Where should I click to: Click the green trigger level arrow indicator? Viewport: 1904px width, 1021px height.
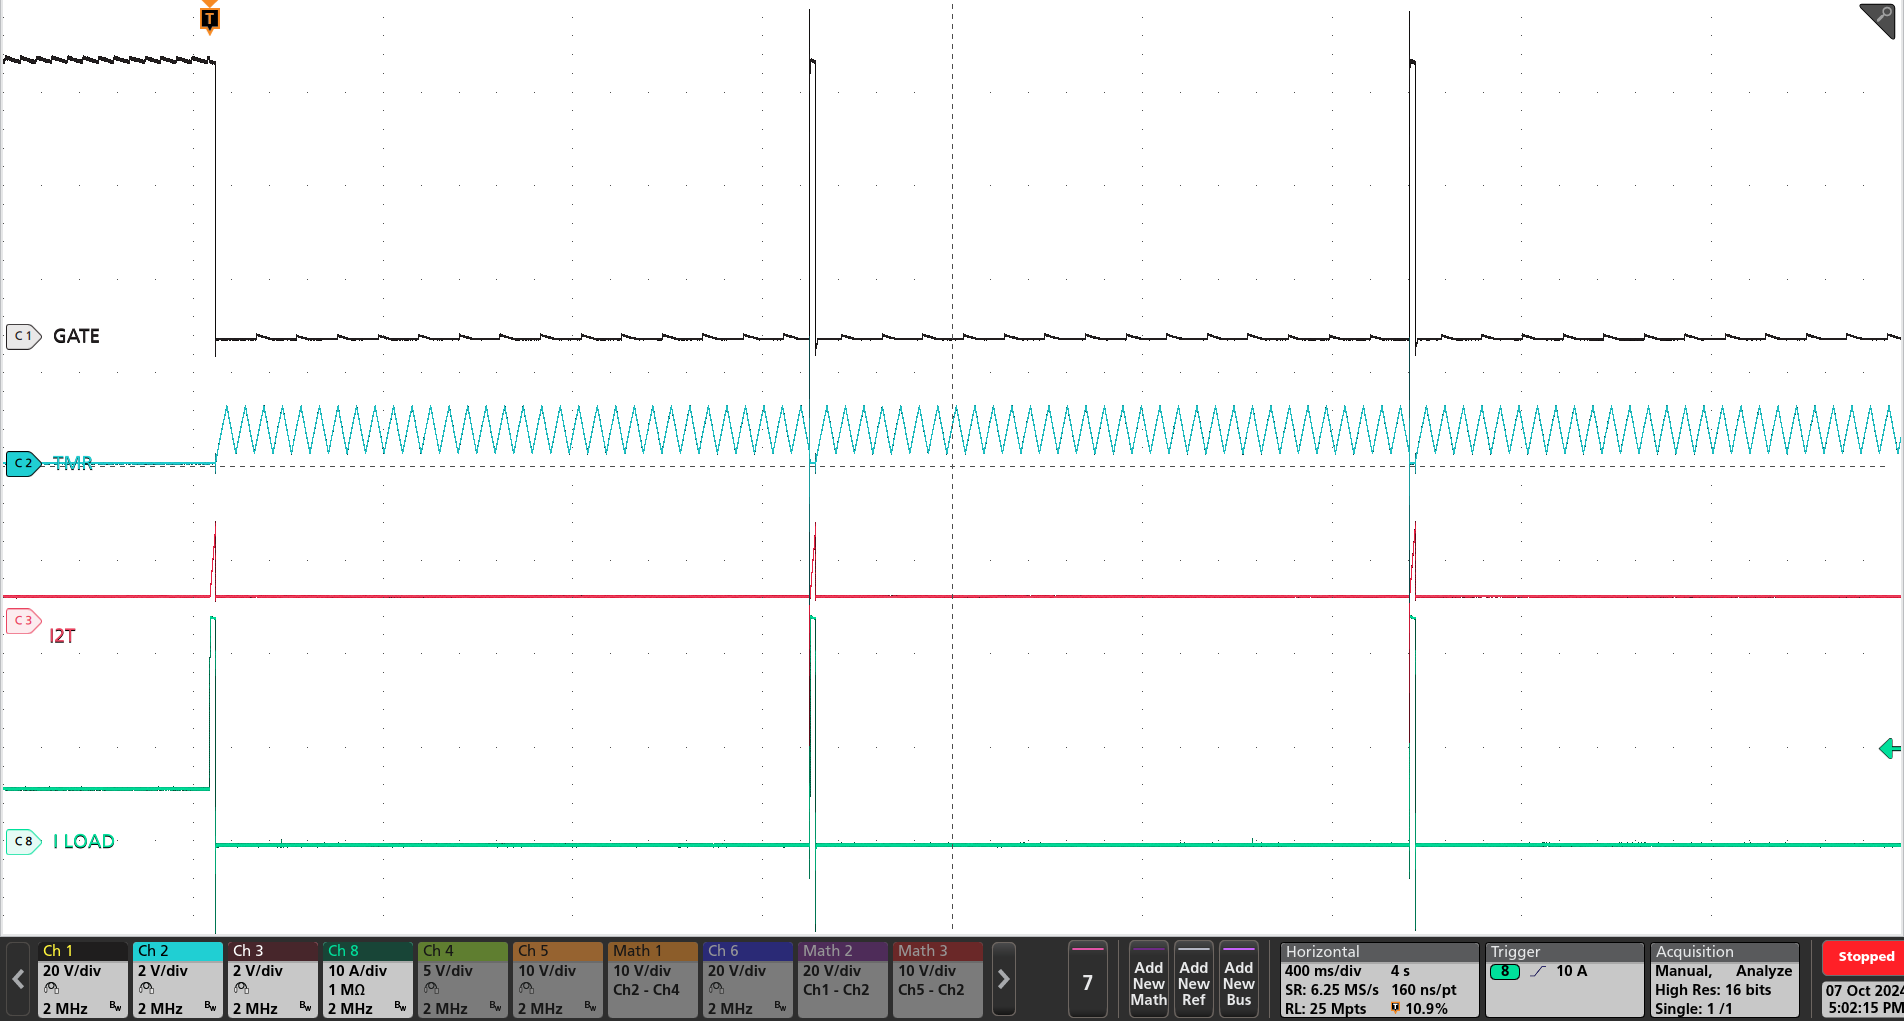(x=1888, y=748)
